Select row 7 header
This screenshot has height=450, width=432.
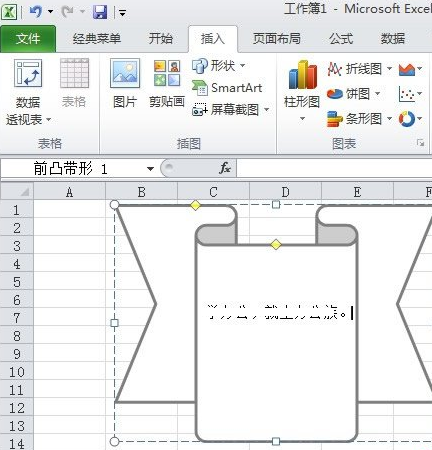click(17, 318)
